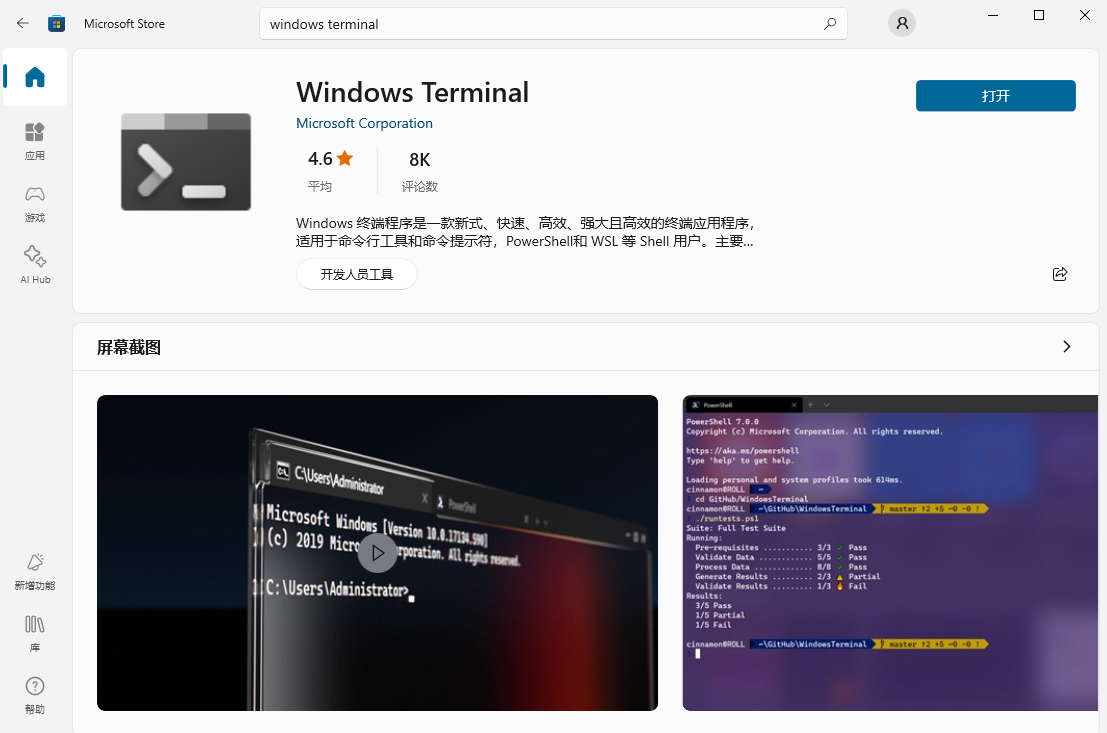Expand the 屏幕截图 screenshots section chevron

coord(1067,345)
